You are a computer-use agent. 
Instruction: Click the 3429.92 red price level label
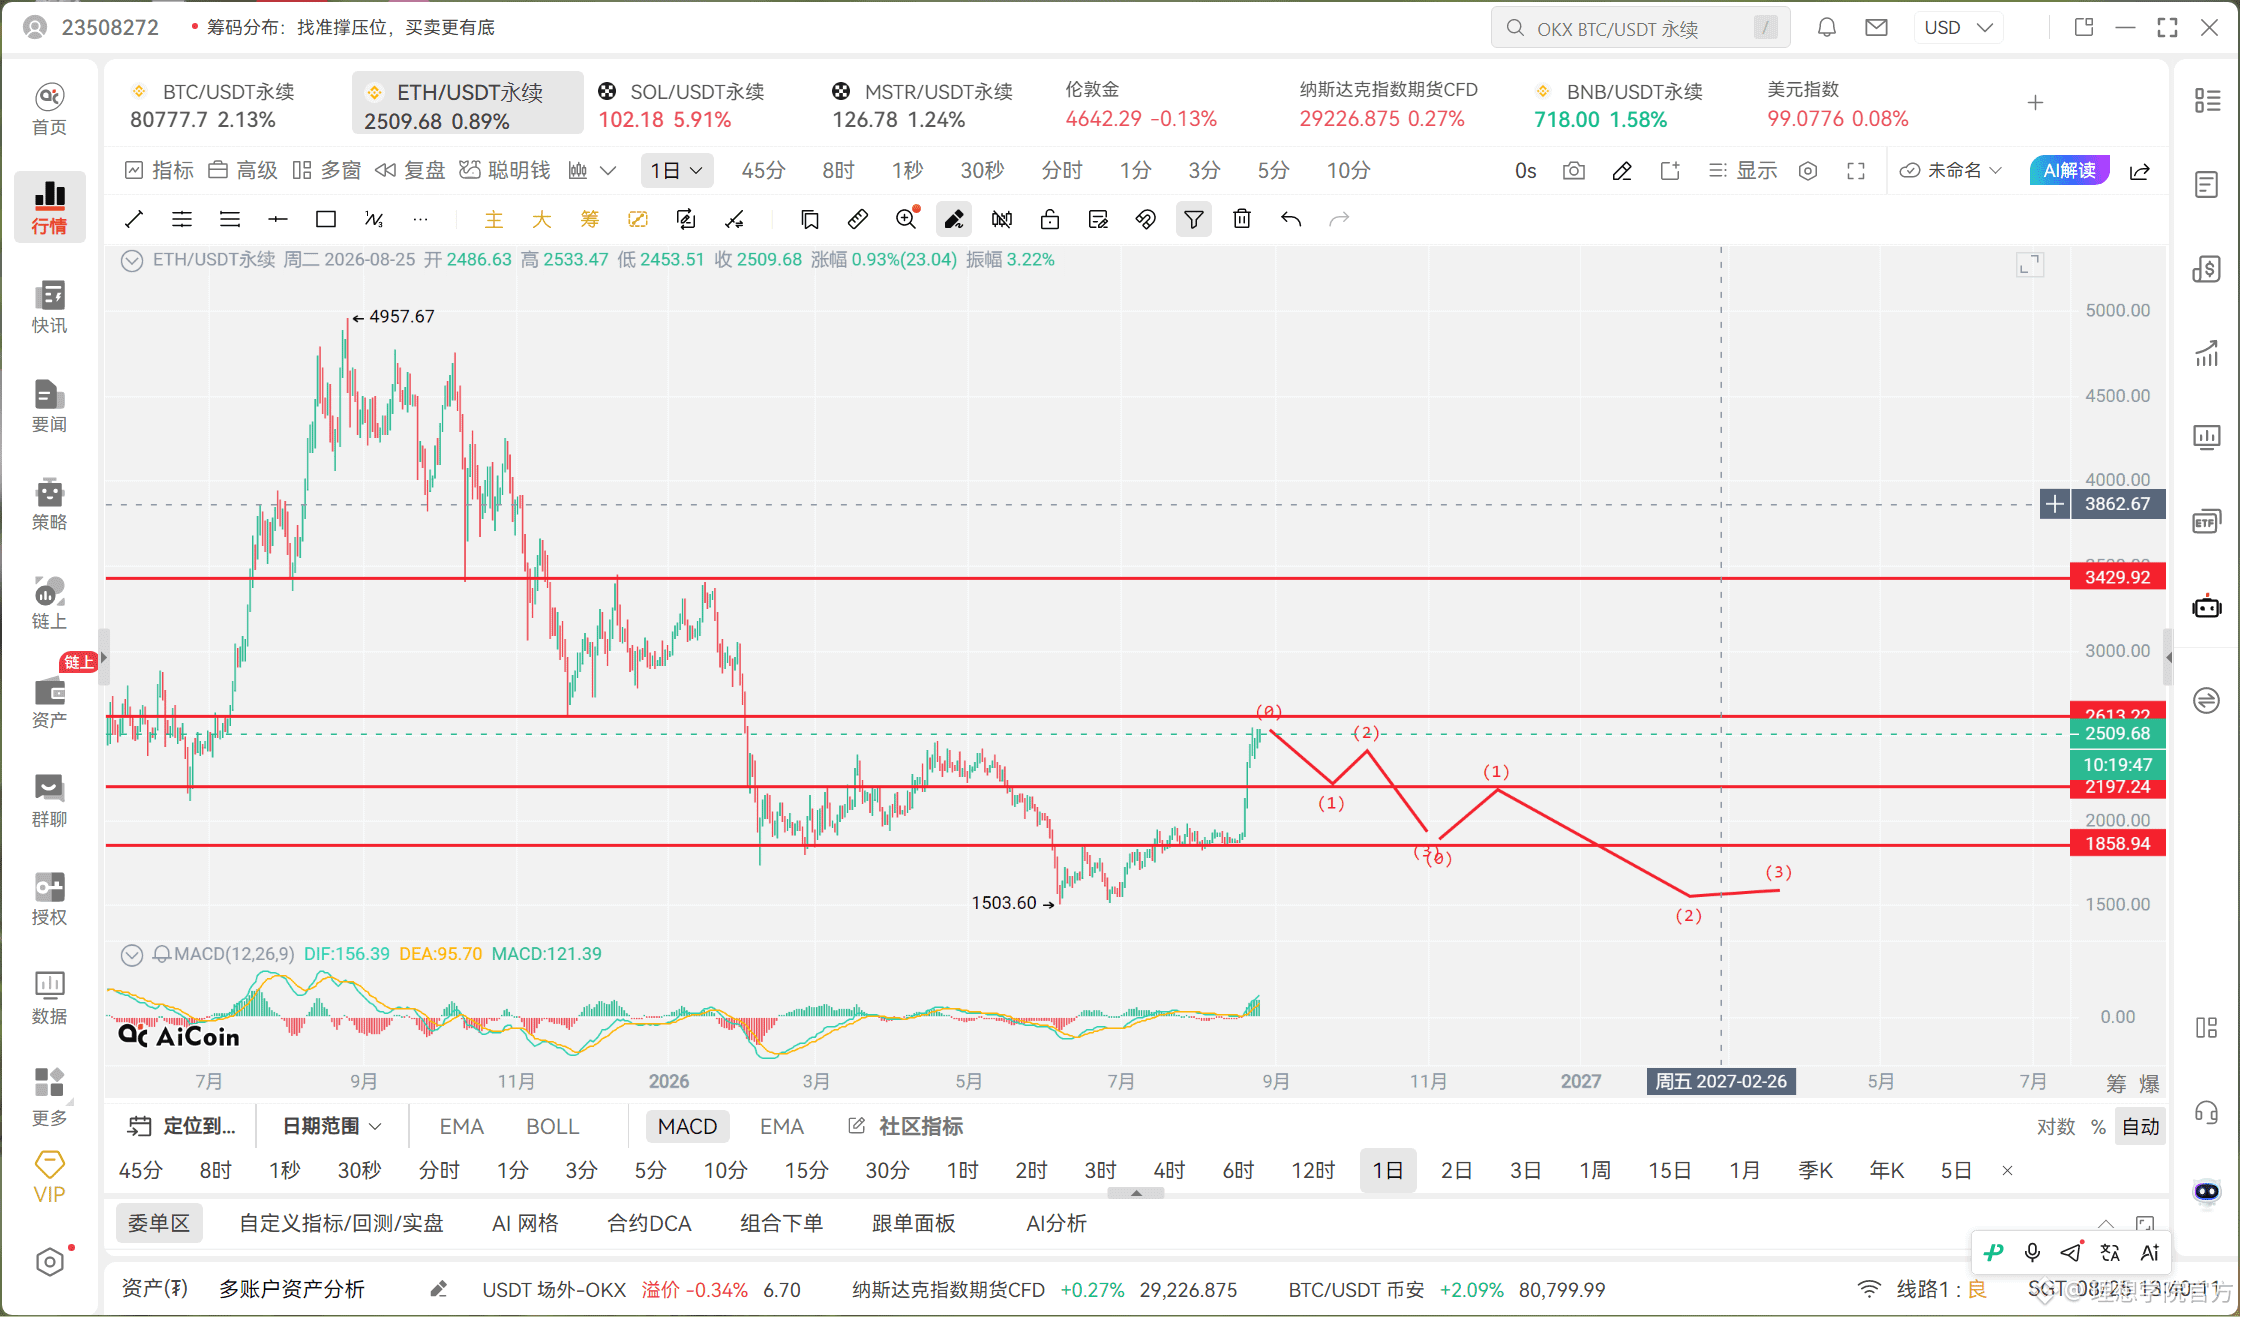(2117, 577)
